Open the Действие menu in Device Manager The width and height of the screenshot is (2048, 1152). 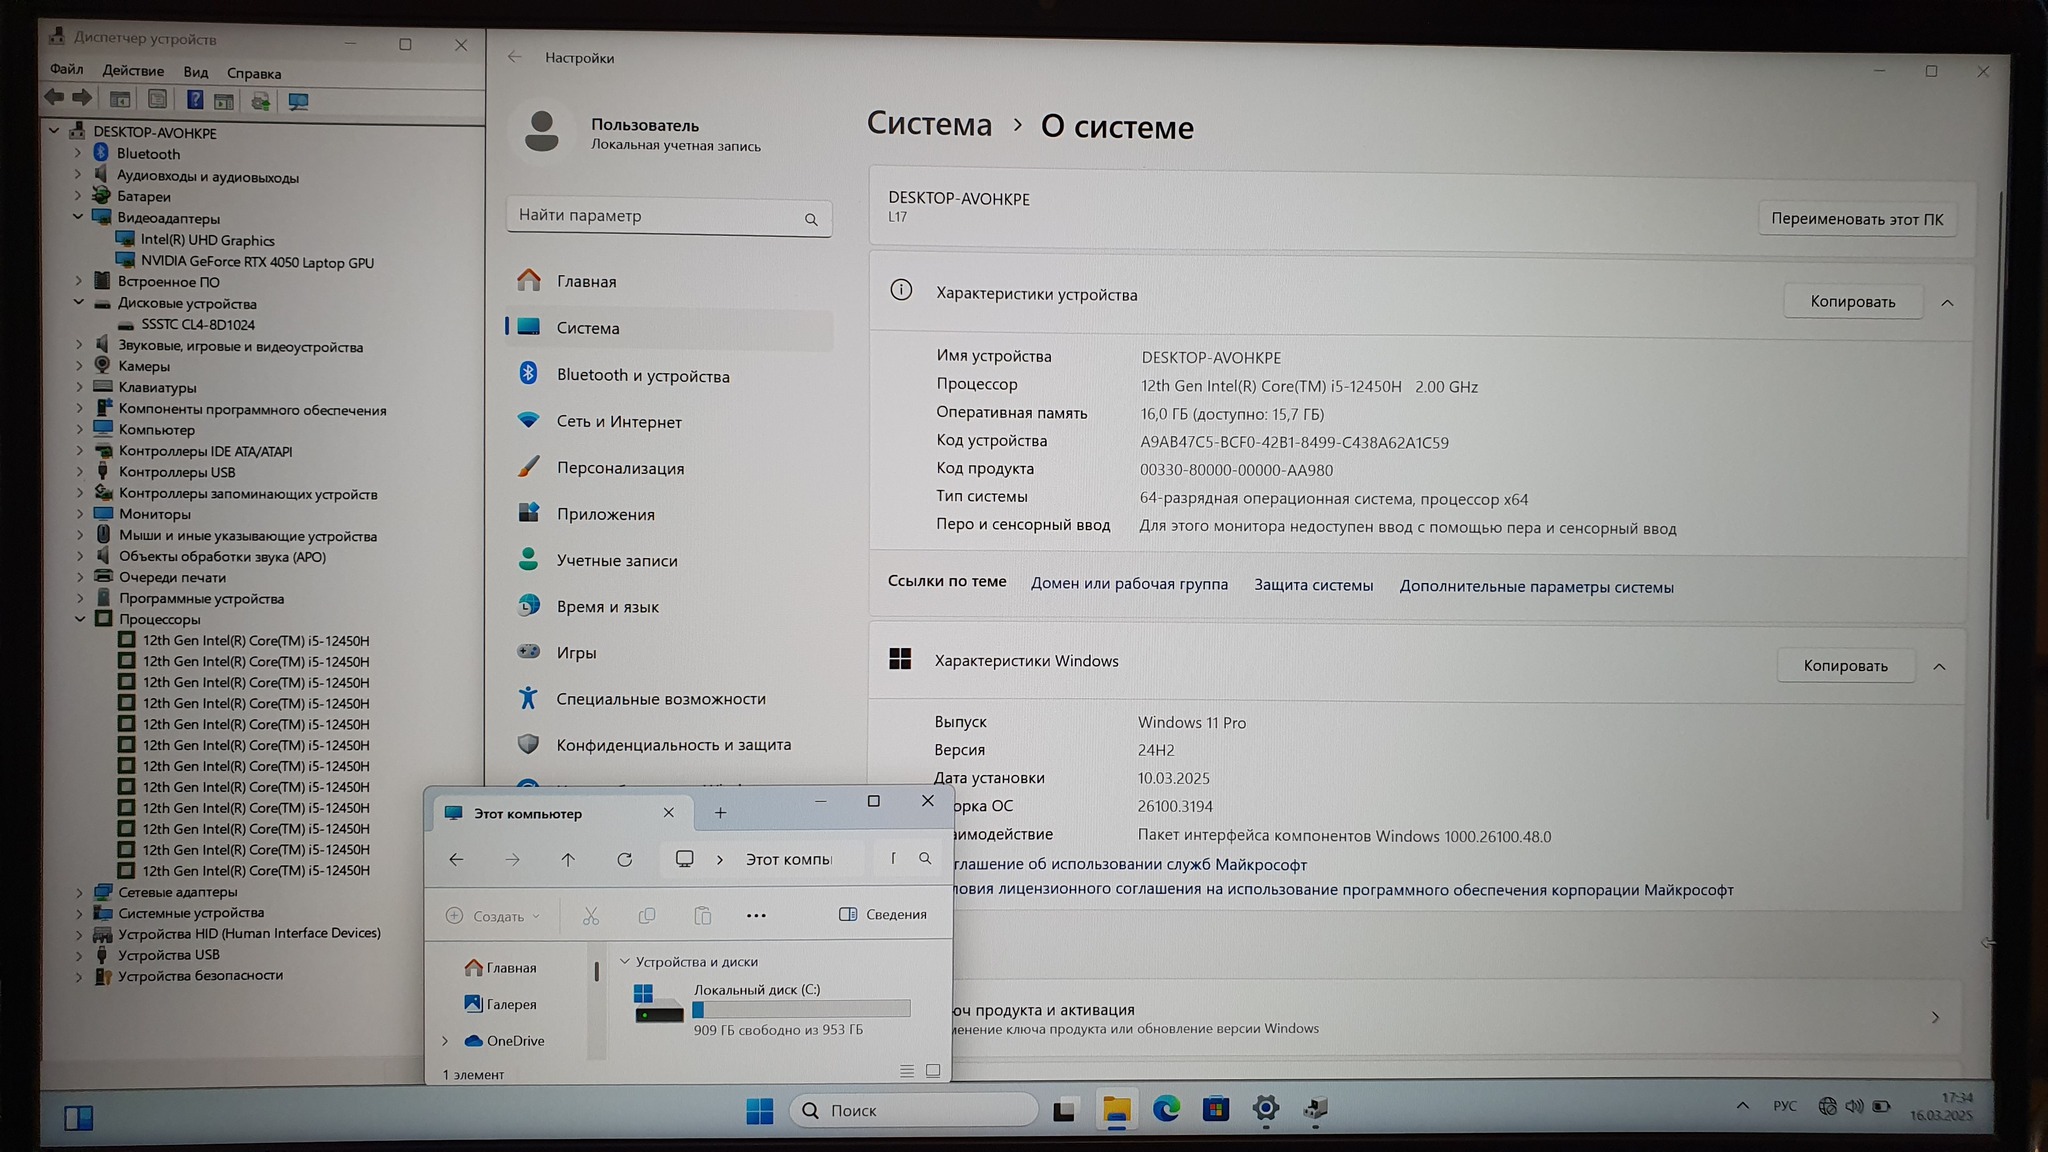coord(133,71)
